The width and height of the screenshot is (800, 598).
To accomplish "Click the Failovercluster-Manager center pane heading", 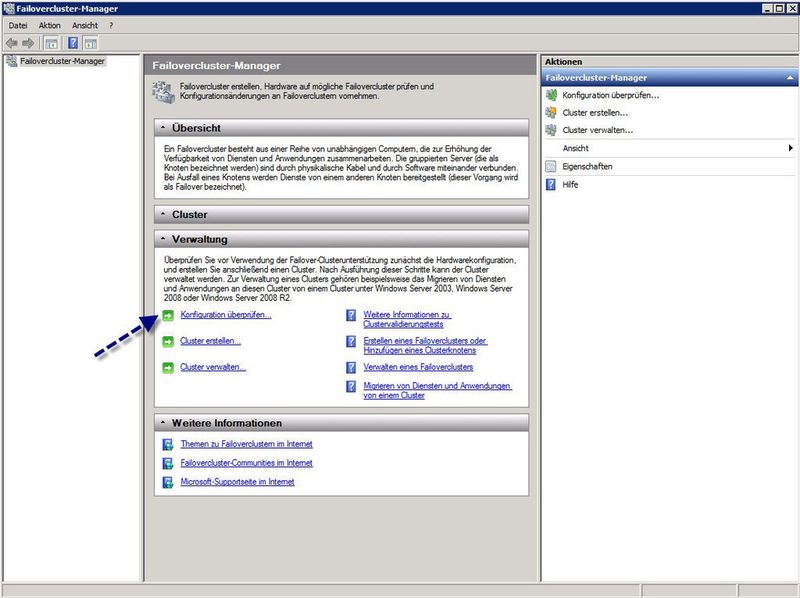I will [216, 66].
